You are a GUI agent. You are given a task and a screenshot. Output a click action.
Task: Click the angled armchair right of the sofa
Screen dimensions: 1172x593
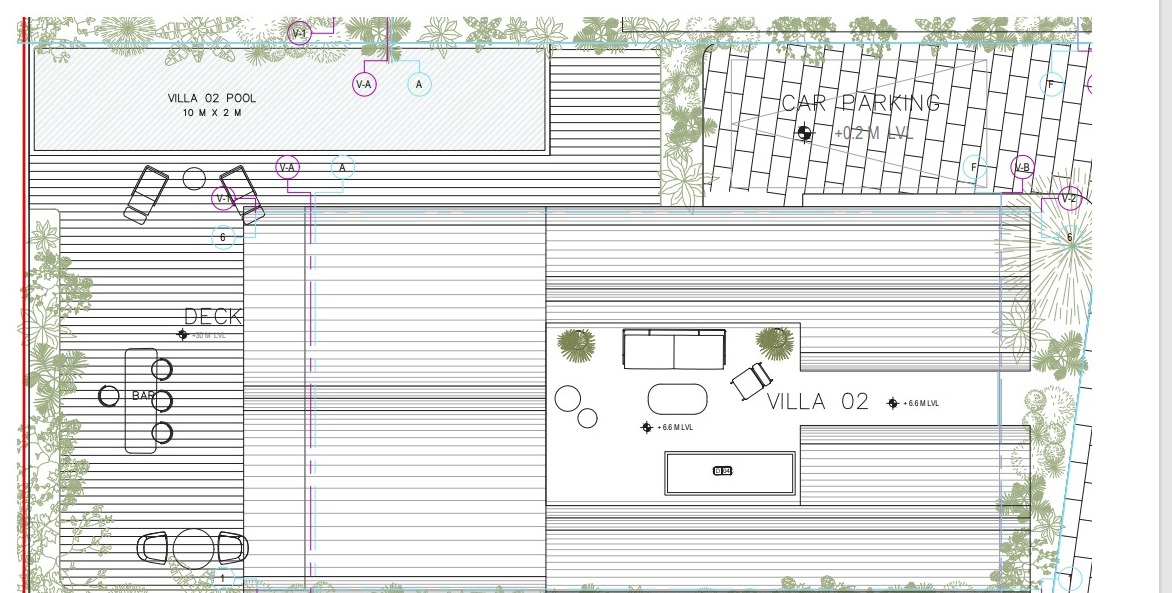point(751,380)
